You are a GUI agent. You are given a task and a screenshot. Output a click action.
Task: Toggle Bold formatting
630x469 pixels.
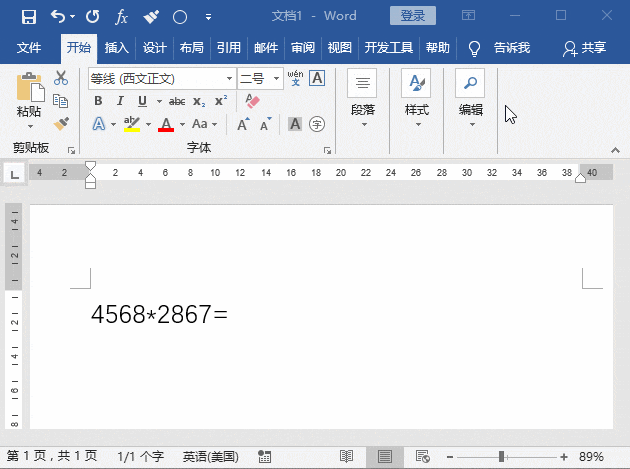[x=98, y=101]
